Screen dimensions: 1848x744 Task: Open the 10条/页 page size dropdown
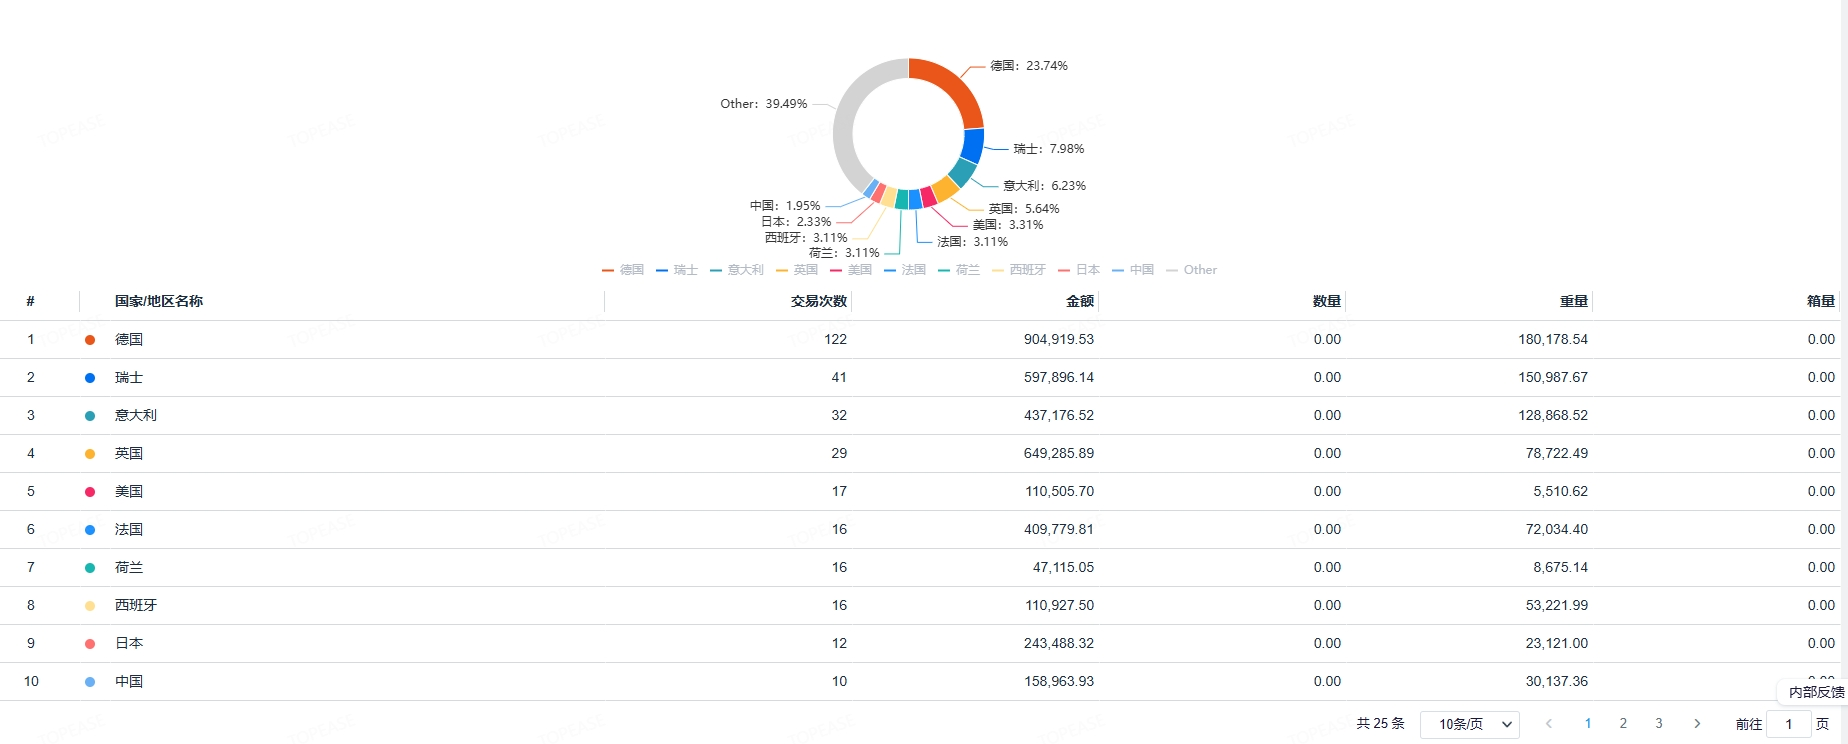pyautogui.click(x=1469, y=724)
